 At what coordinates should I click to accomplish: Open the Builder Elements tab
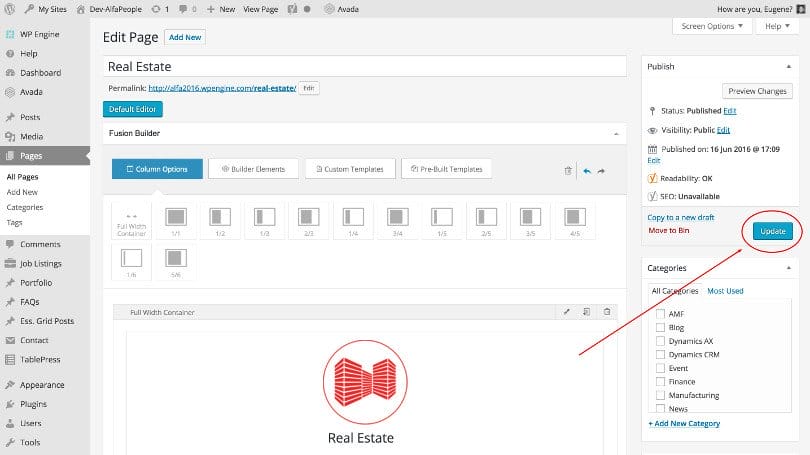[x=252, y=169]
